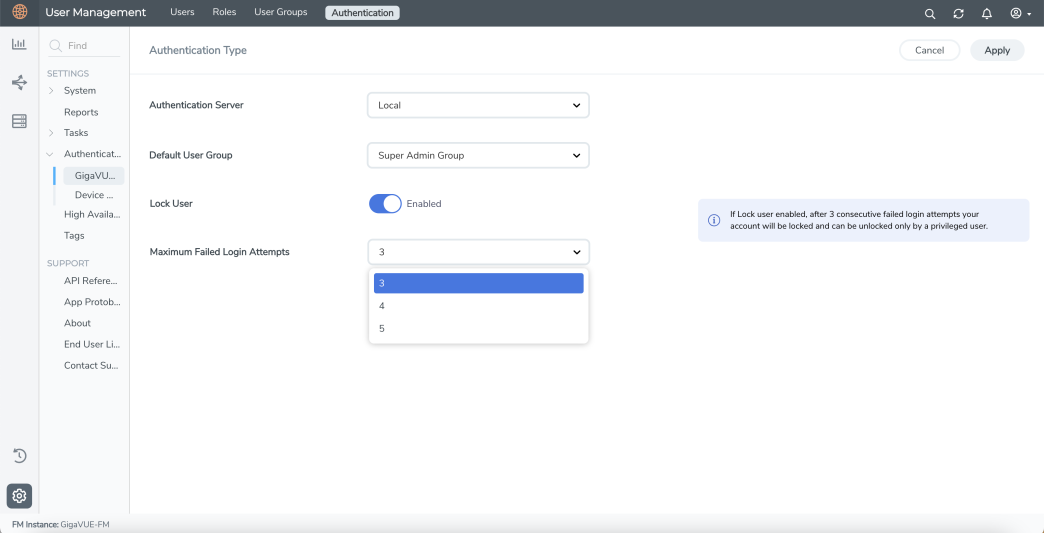Disable the Lock User toggle
Viewport: 1044px width, 533px height.
385,204
